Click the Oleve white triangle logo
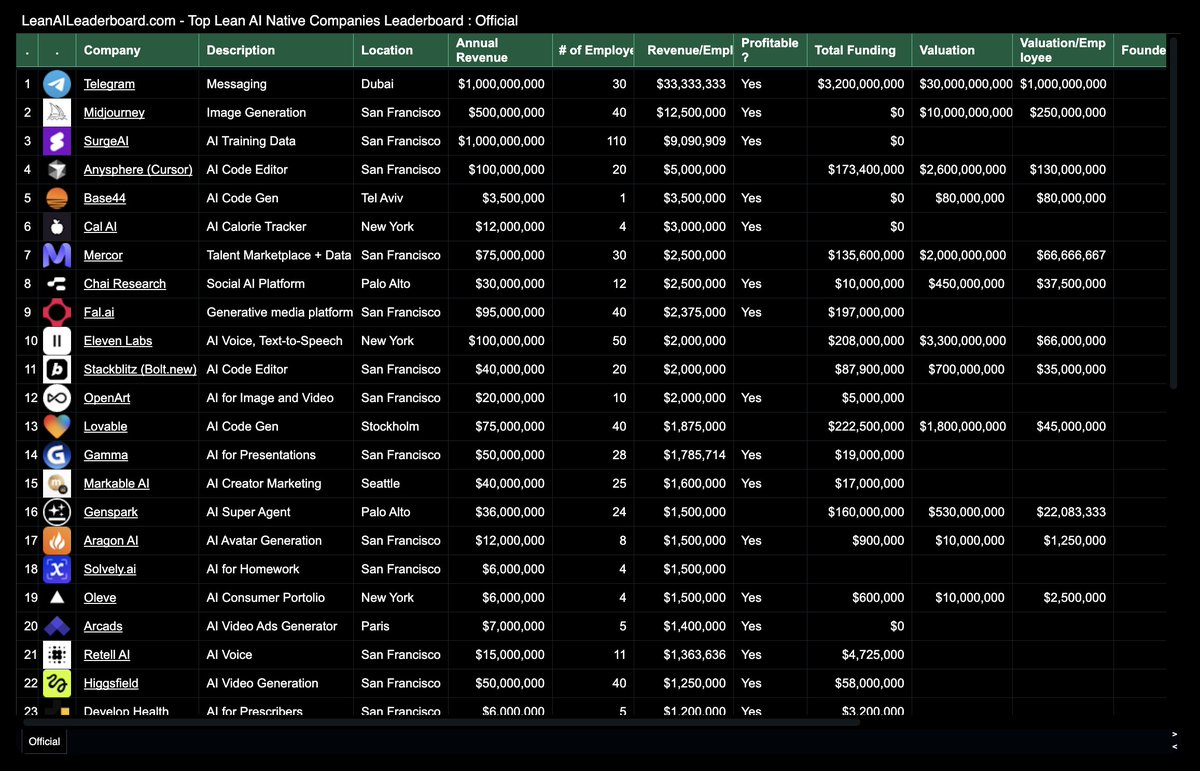Screen dimensions: 1200x771 [57, 597]
